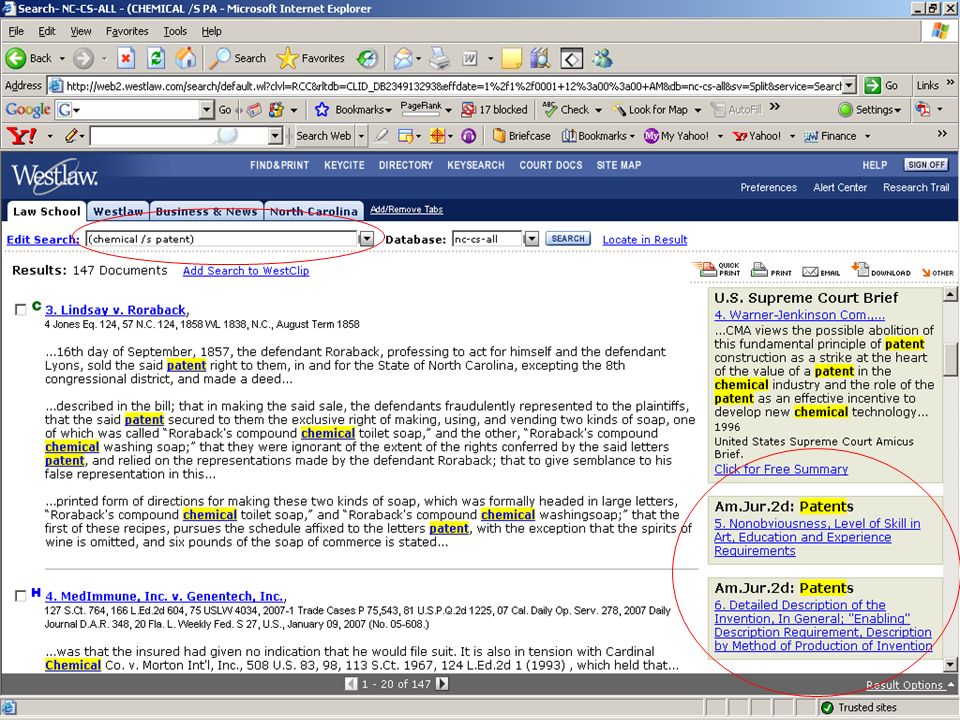This screenshot has width=960, height=720.
Task: Click the green Go arrow beside address bar
Action: tap(872, 86)
